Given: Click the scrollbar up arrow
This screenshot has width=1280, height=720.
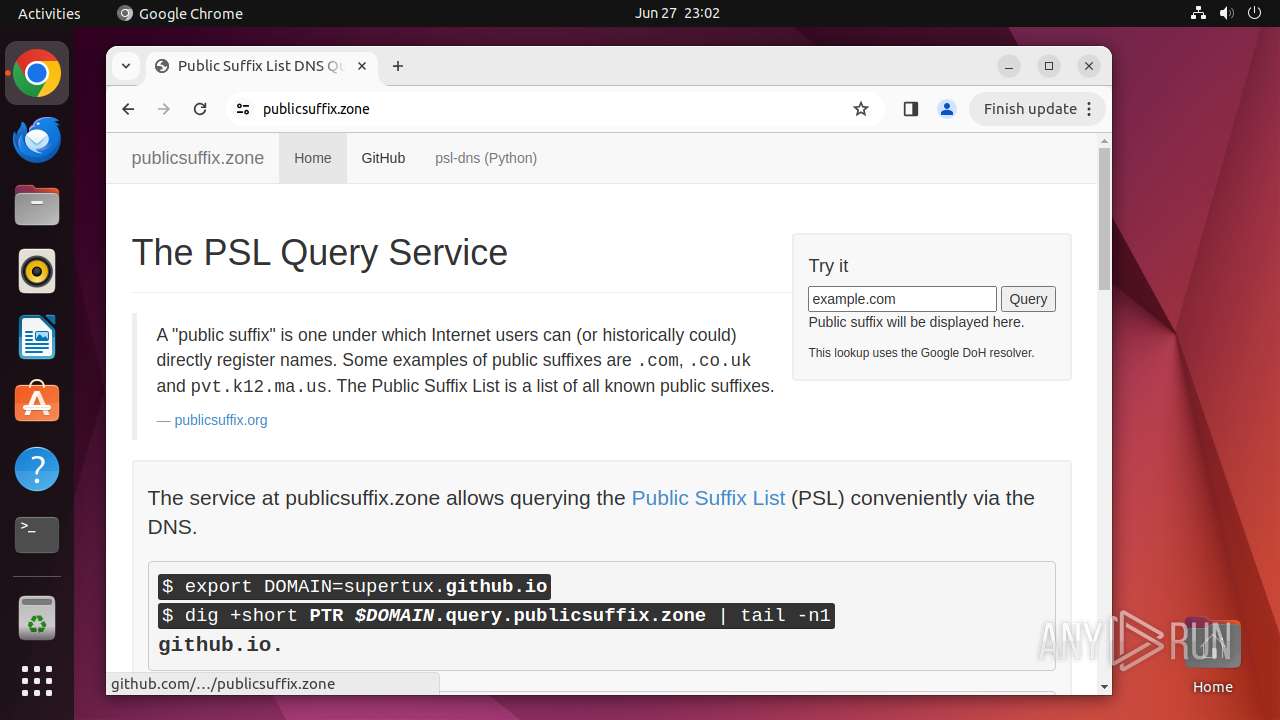Looking at the screenshot, I should (x=1104, y=140).
